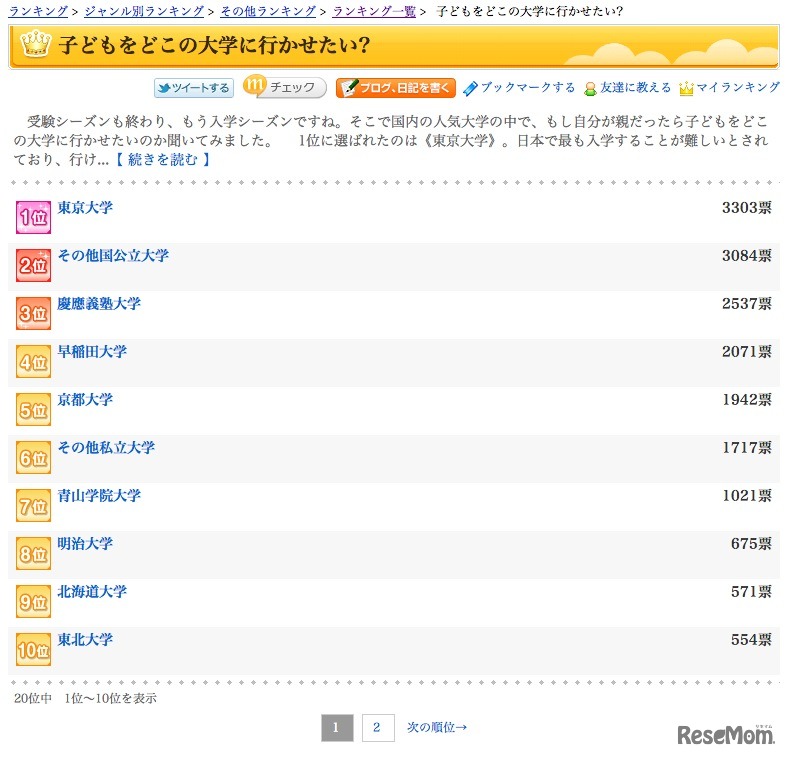Screen dimensions: 788x758
Task: Open ジャンル別ランキング breadcrumb
Action: tap(144, 11)
